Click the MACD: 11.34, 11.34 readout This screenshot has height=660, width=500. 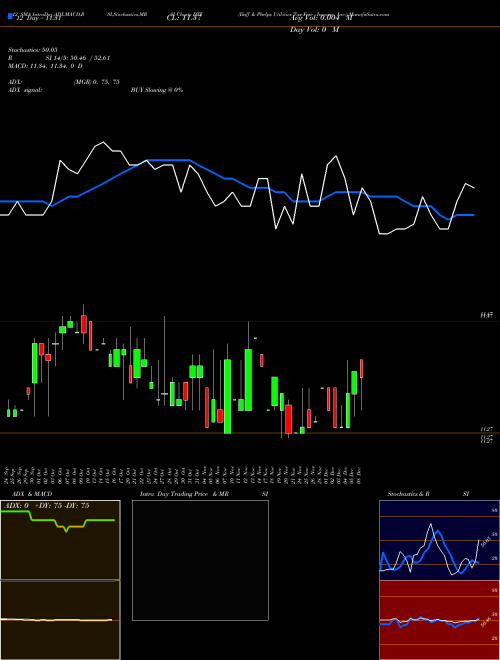[45, 66]
